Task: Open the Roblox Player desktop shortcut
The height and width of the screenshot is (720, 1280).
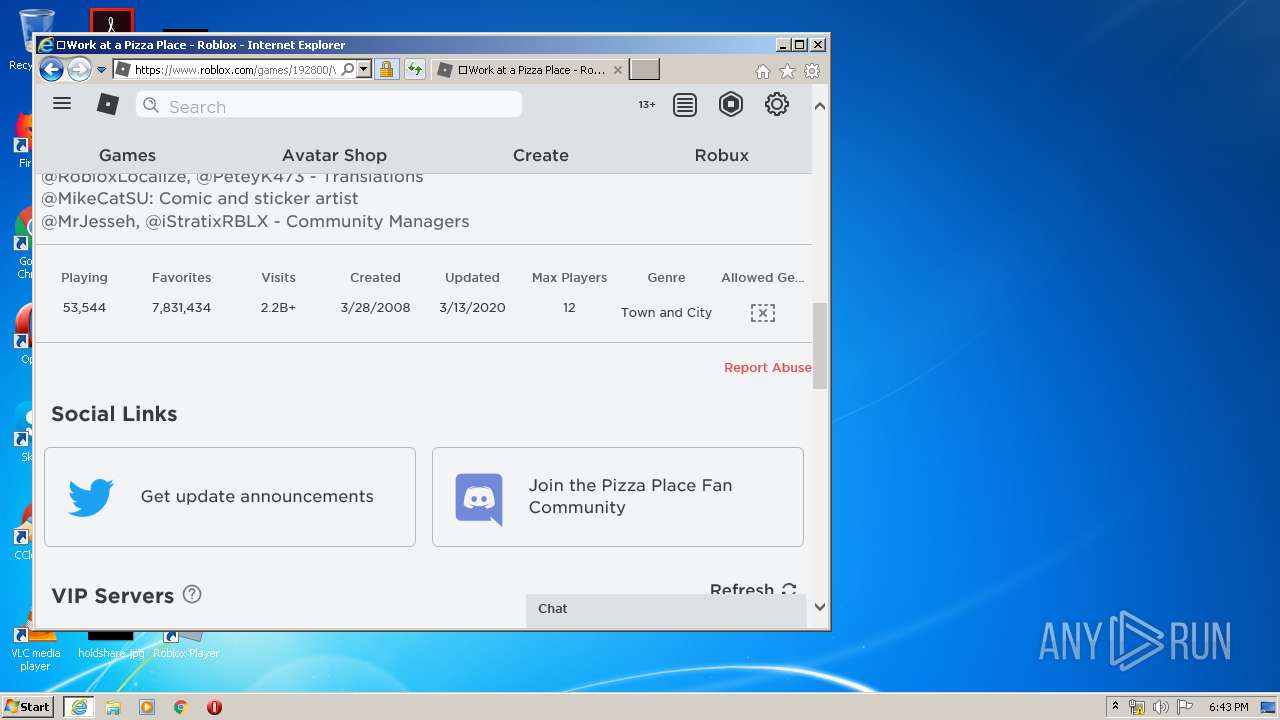Action: pos(186,643)
